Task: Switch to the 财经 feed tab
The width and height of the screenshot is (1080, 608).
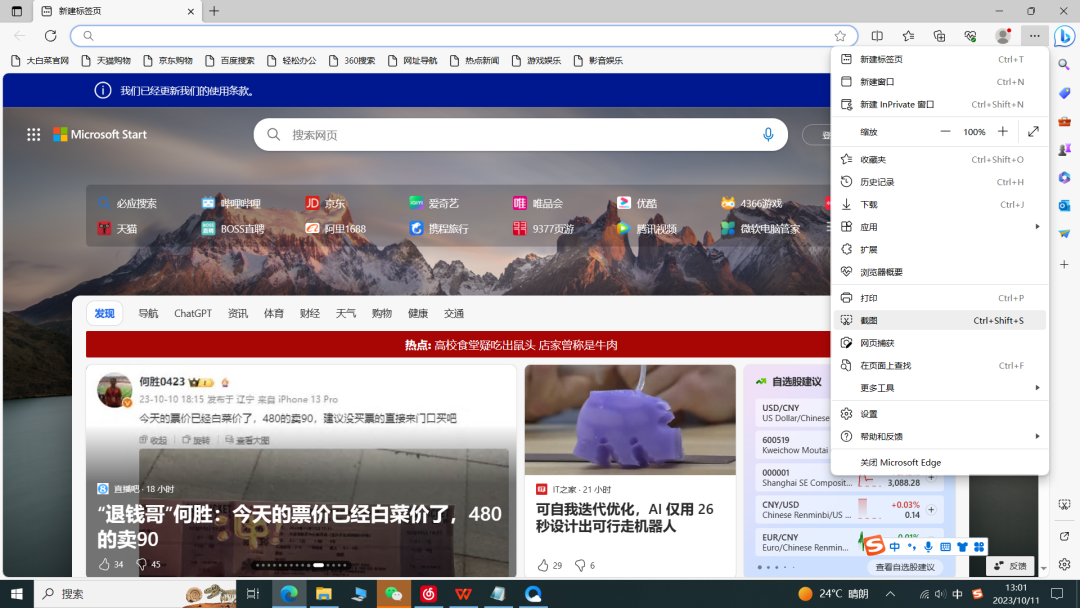Action: coord(309,313)
